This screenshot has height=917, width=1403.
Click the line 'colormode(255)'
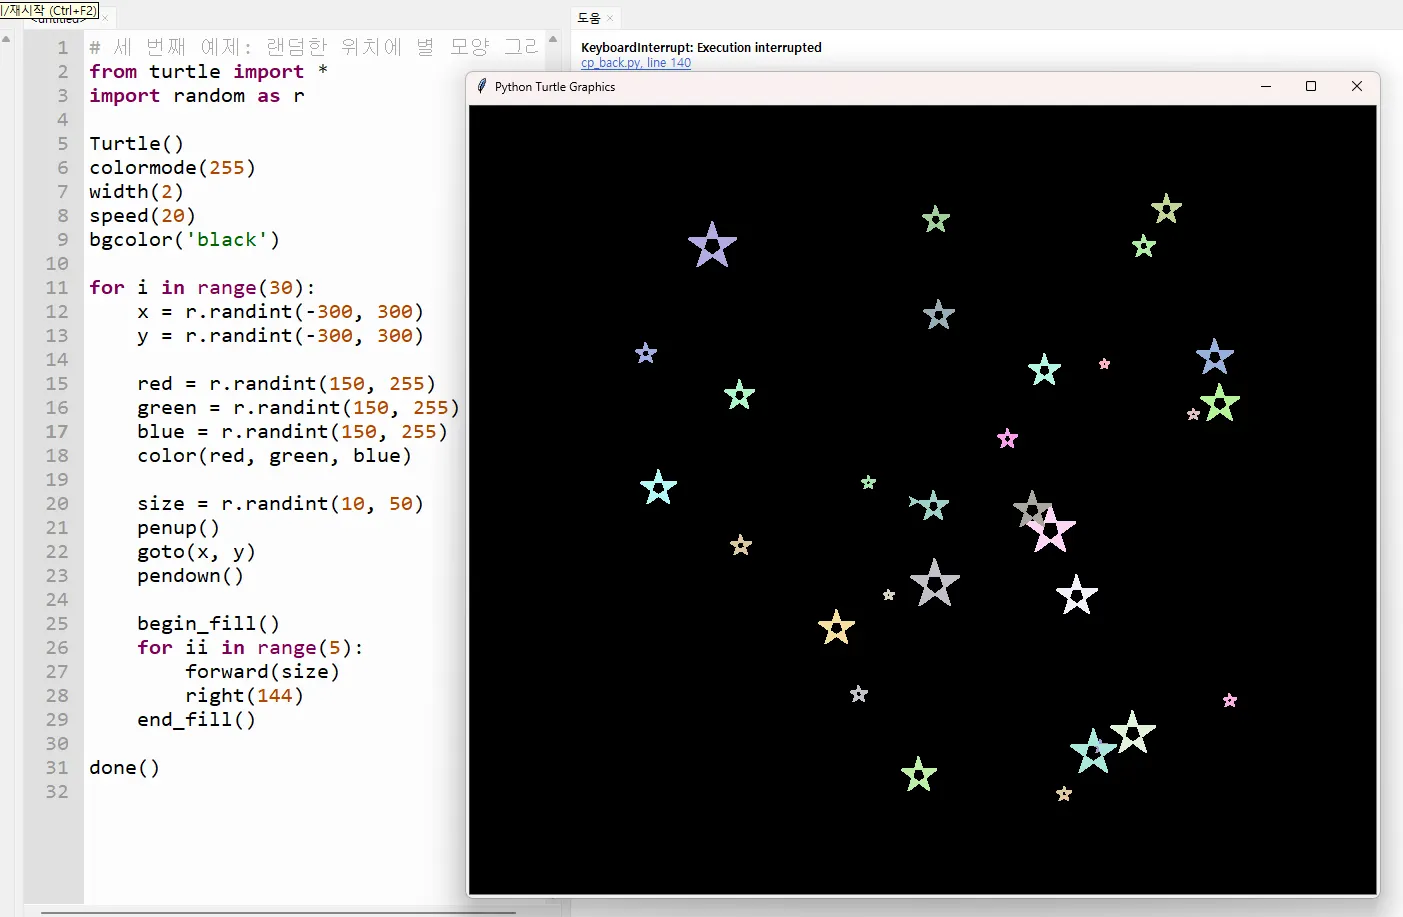coord(172,167)
